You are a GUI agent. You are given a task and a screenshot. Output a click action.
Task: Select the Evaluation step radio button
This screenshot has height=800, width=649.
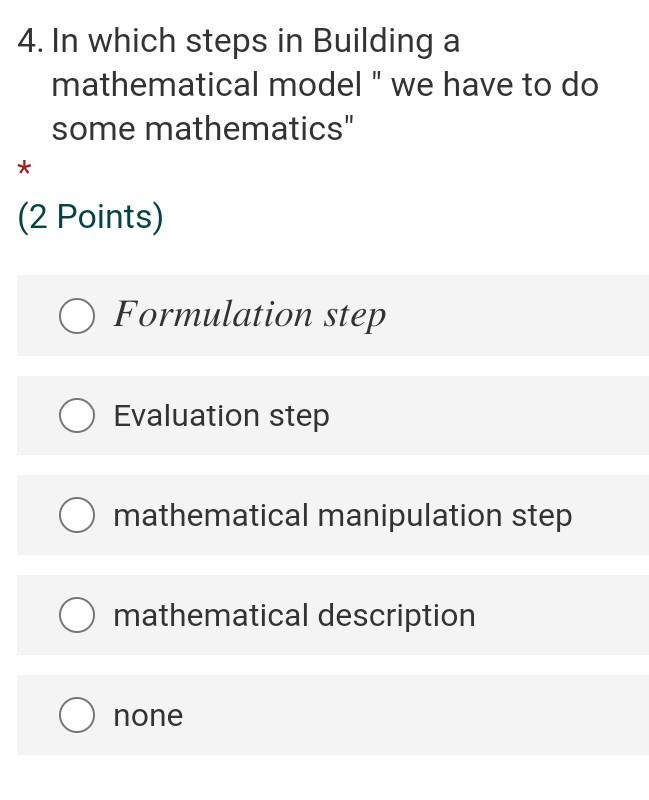[x=77, y=415]
